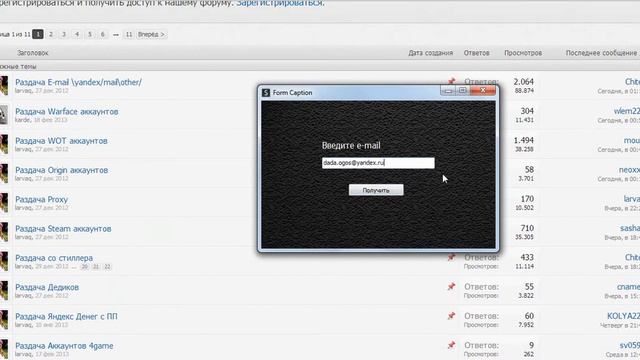Sort by Последнее сообщение column
Viewport: 640px width, 360px height.
click(x=602, y=53)
